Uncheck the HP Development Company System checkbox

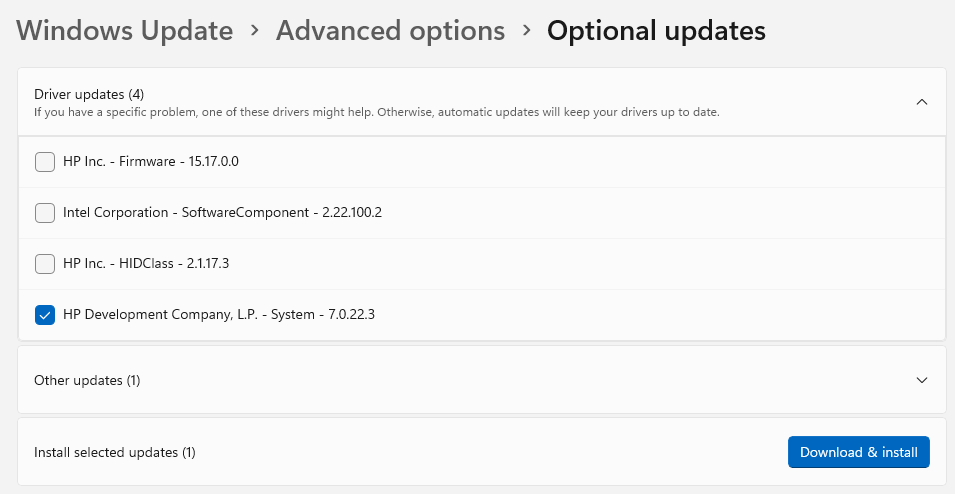[x=45, y=315]
